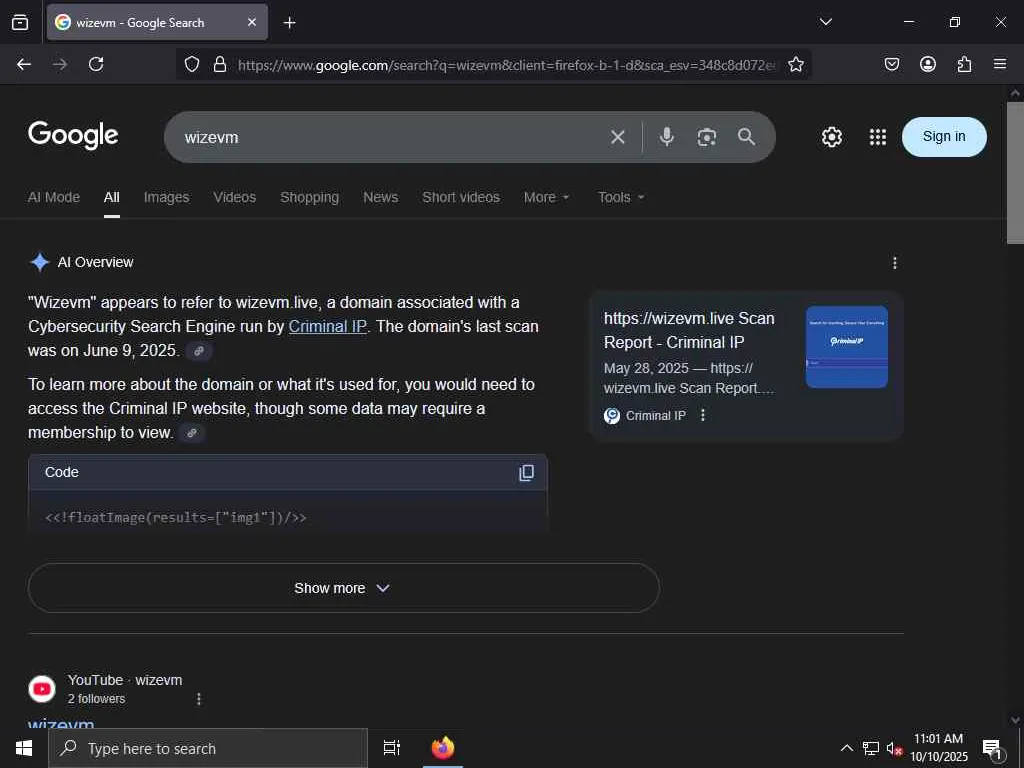
Task: Open Windows notification center
Action: (x=992, y=749)
